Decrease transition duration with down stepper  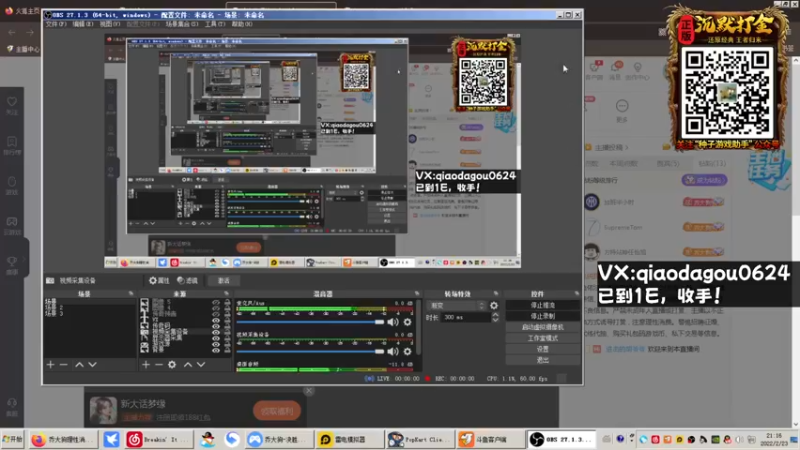click(x=495, y=320)
